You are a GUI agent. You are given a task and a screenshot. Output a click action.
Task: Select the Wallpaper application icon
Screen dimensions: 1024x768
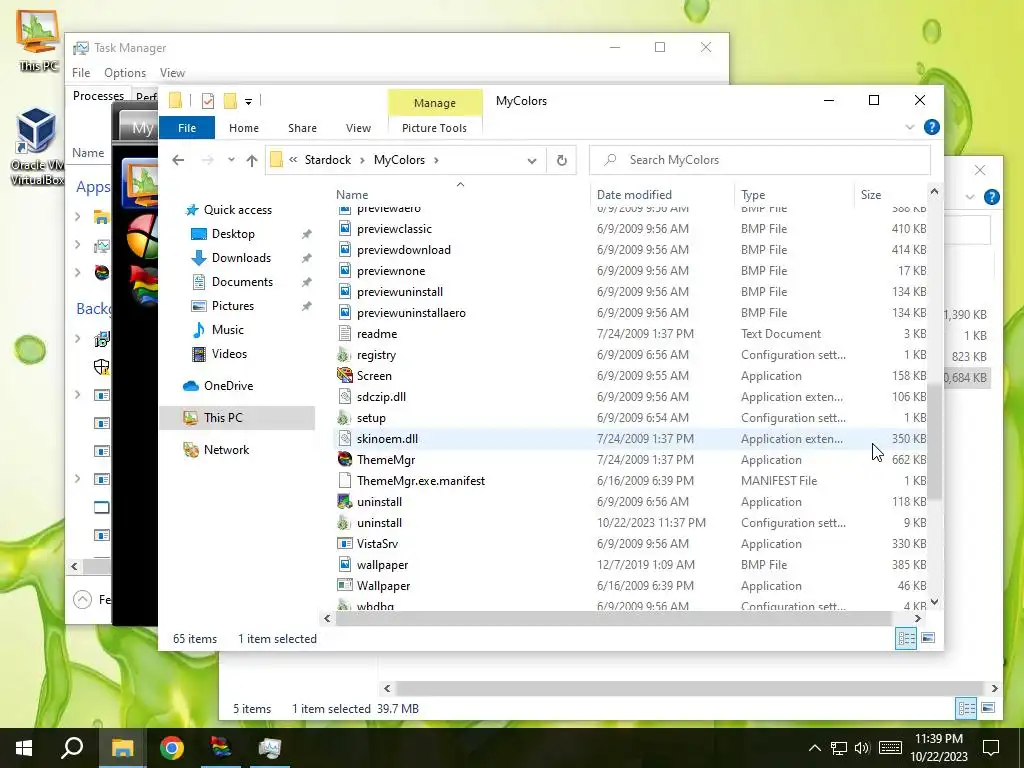(345, 585)
